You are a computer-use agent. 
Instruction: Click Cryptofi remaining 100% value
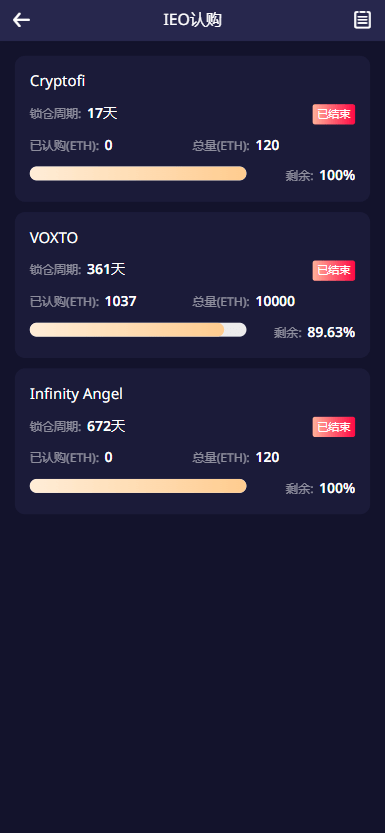(x=337, y=175)
